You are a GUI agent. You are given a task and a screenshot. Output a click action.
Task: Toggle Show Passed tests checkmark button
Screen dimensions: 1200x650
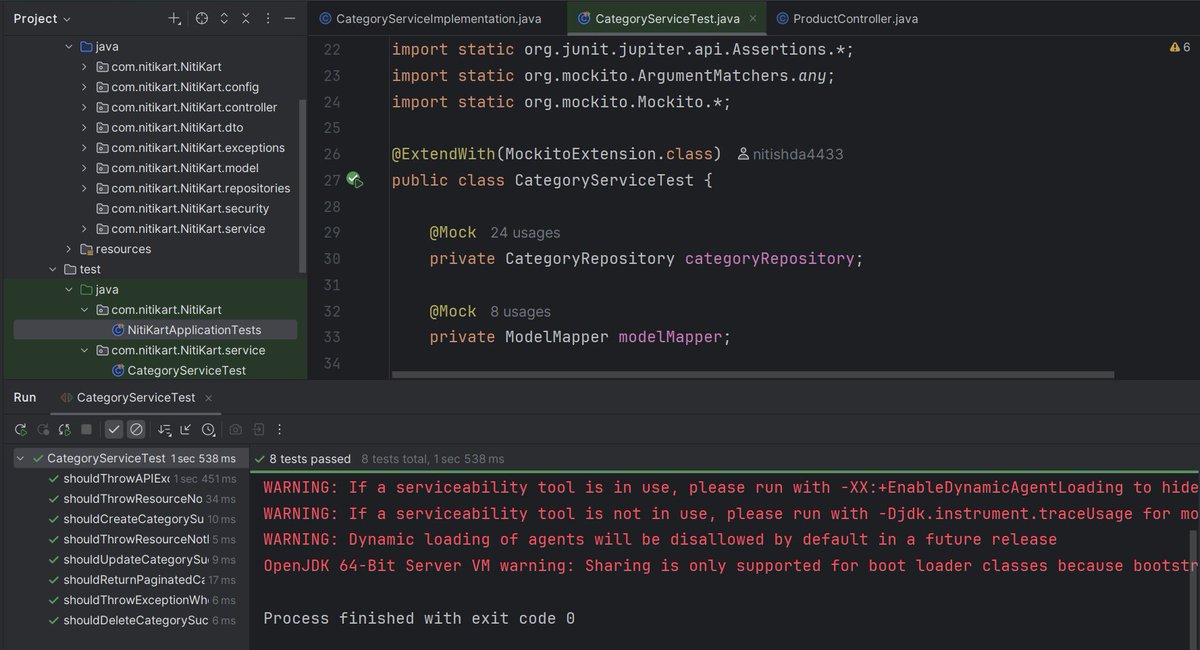114,429
